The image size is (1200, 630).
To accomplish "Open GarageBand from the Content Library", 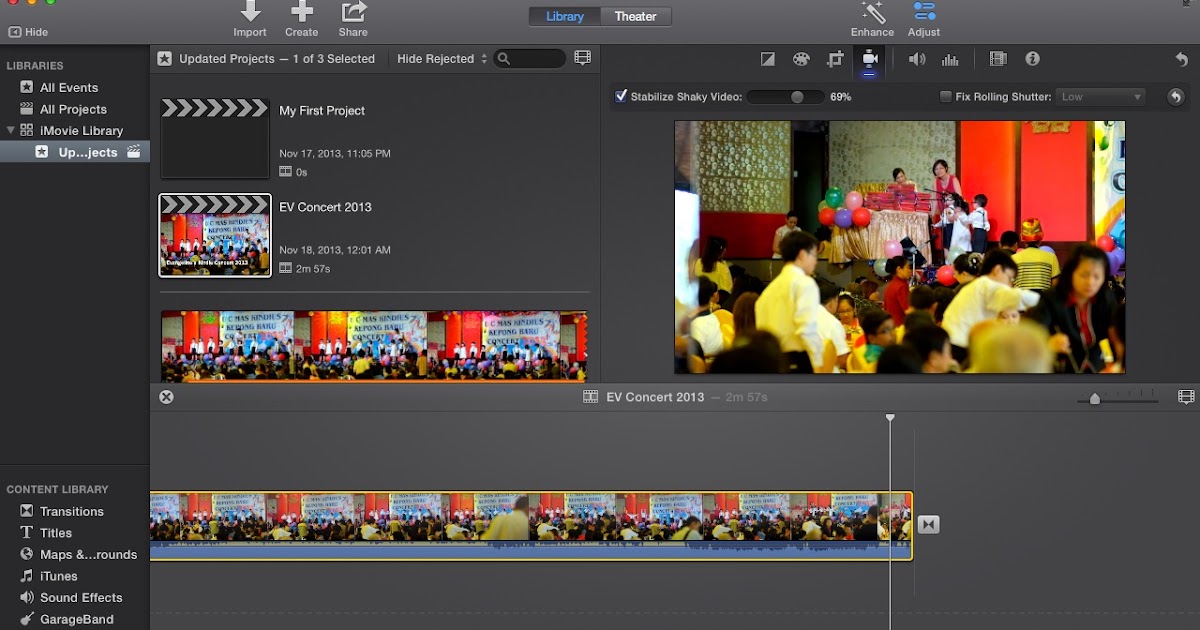I will click(x=74, y=619).
